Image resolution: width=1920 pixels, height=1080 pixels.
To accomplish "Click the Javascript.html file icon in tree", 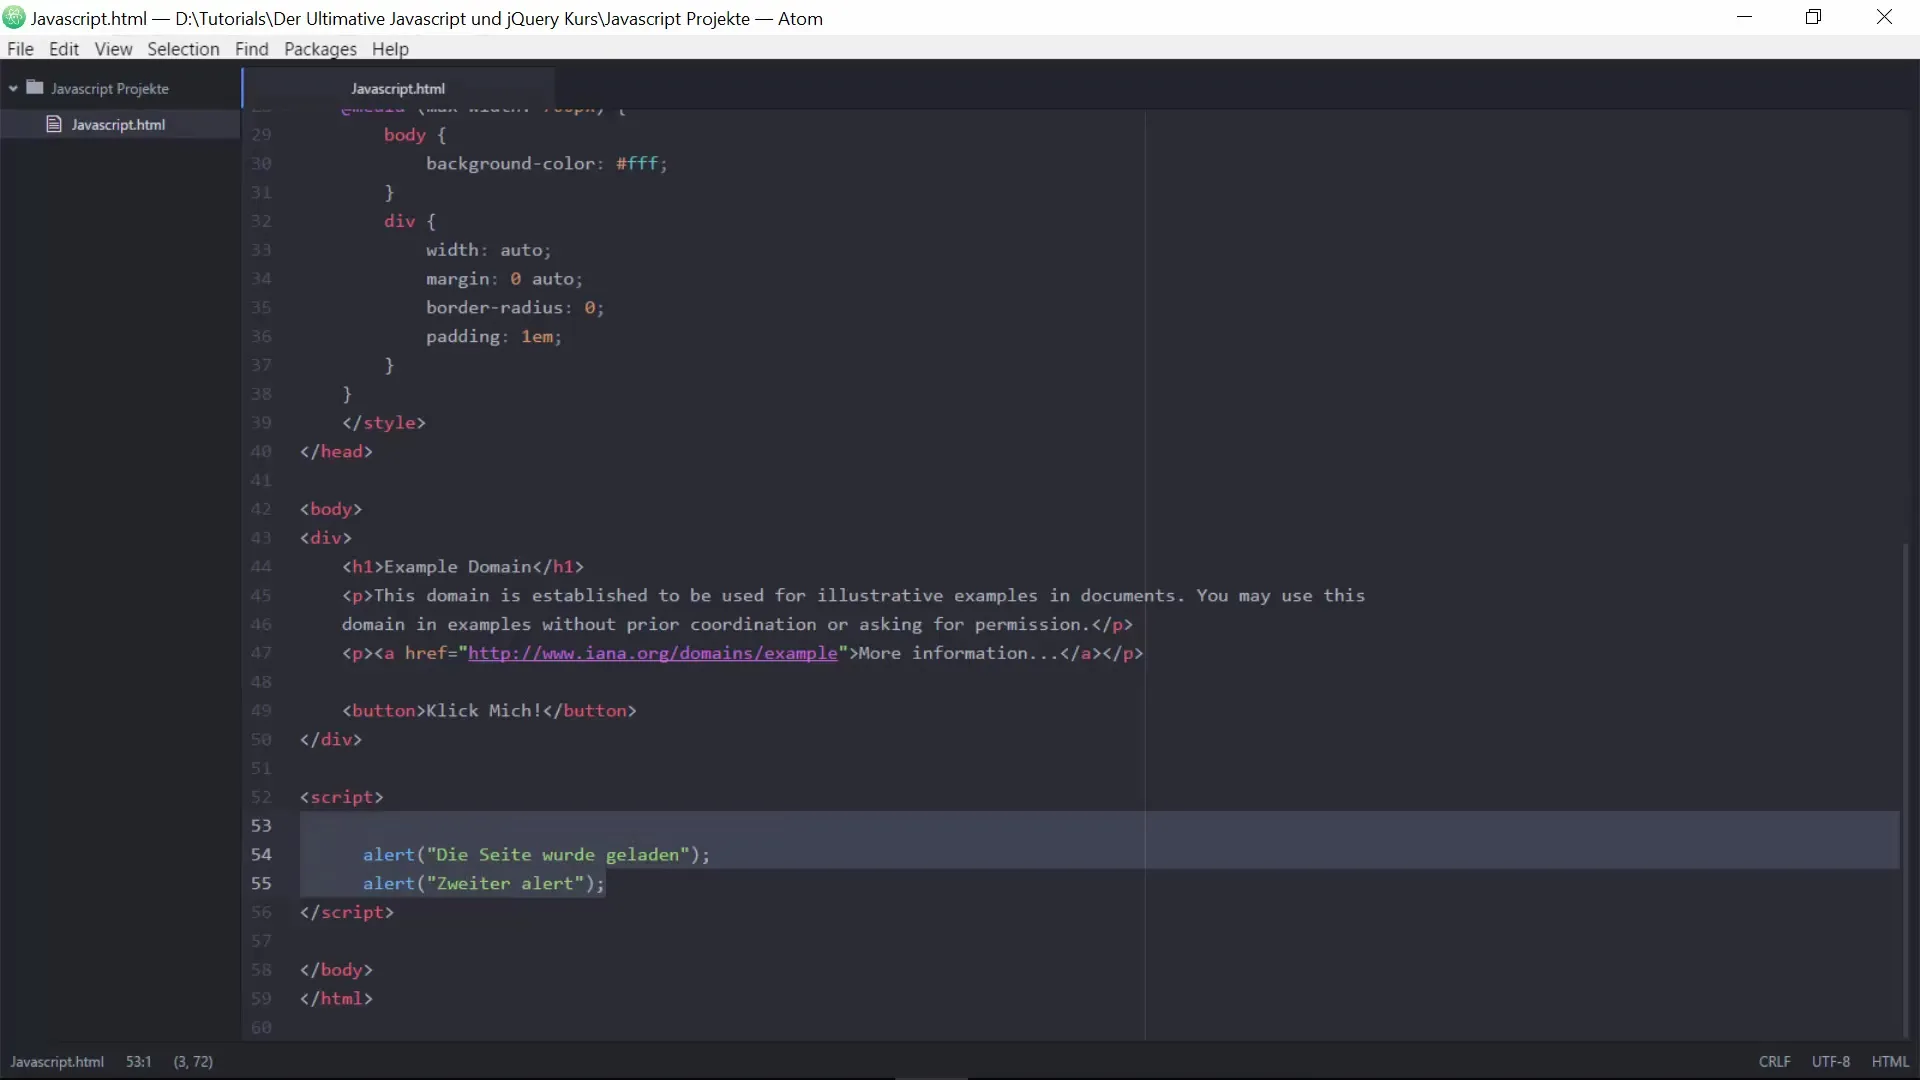I will pyautogui.click(x=54, y=124).
